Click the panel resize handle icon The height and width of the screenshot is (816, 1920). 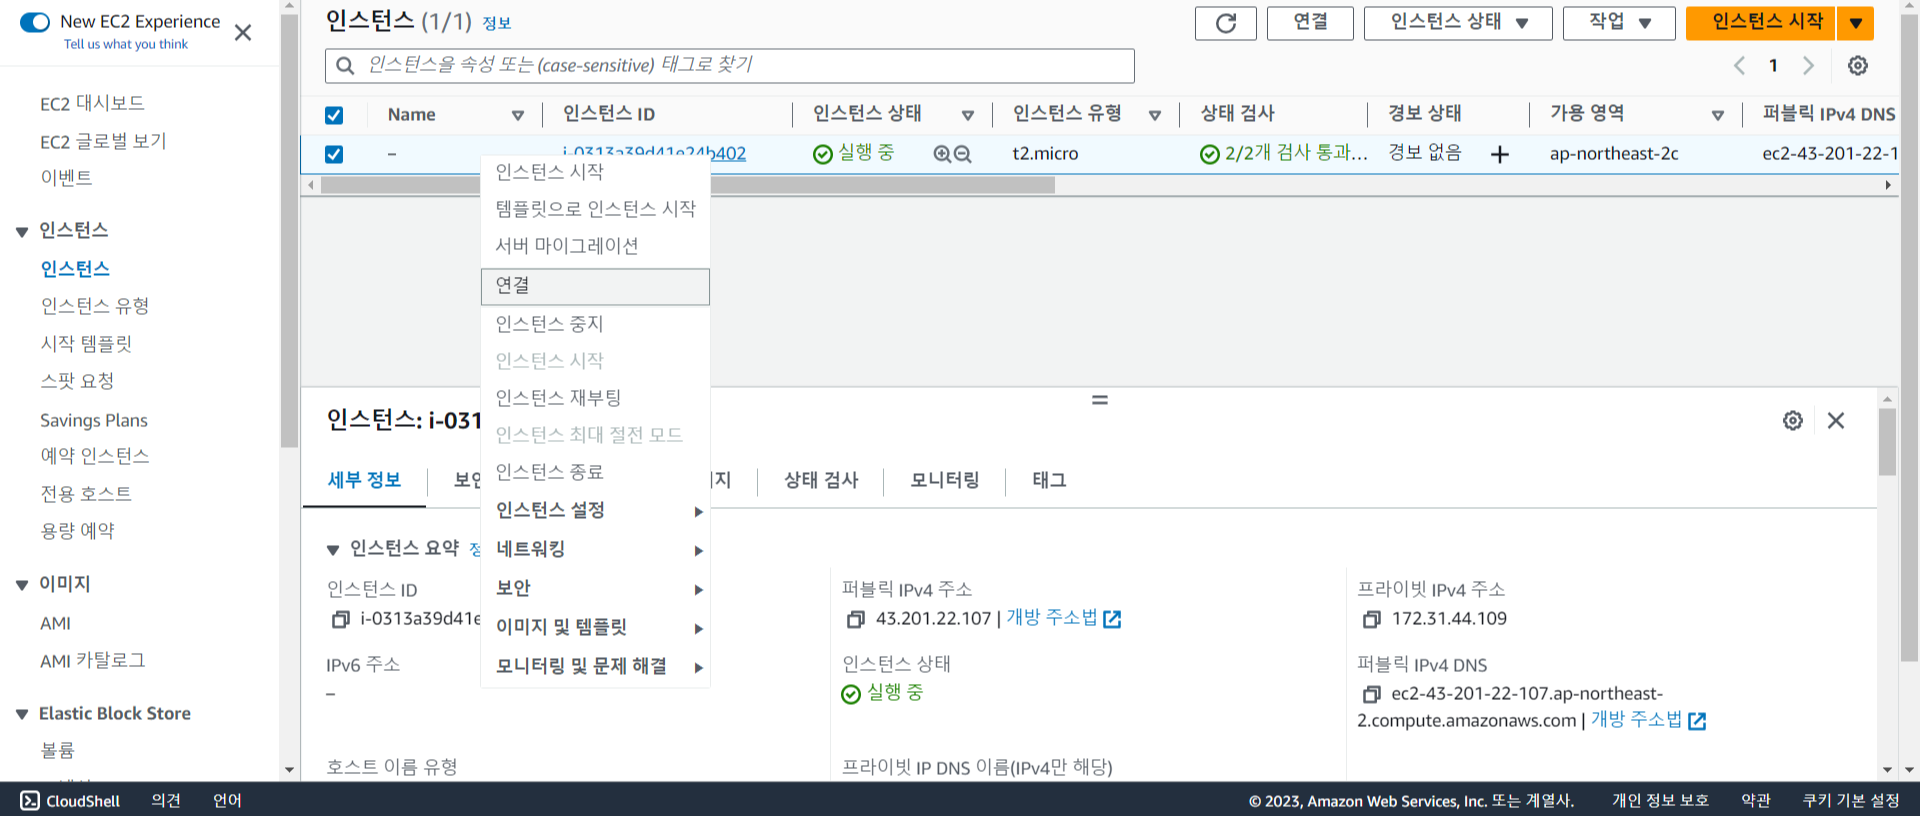pos(1100,400)
